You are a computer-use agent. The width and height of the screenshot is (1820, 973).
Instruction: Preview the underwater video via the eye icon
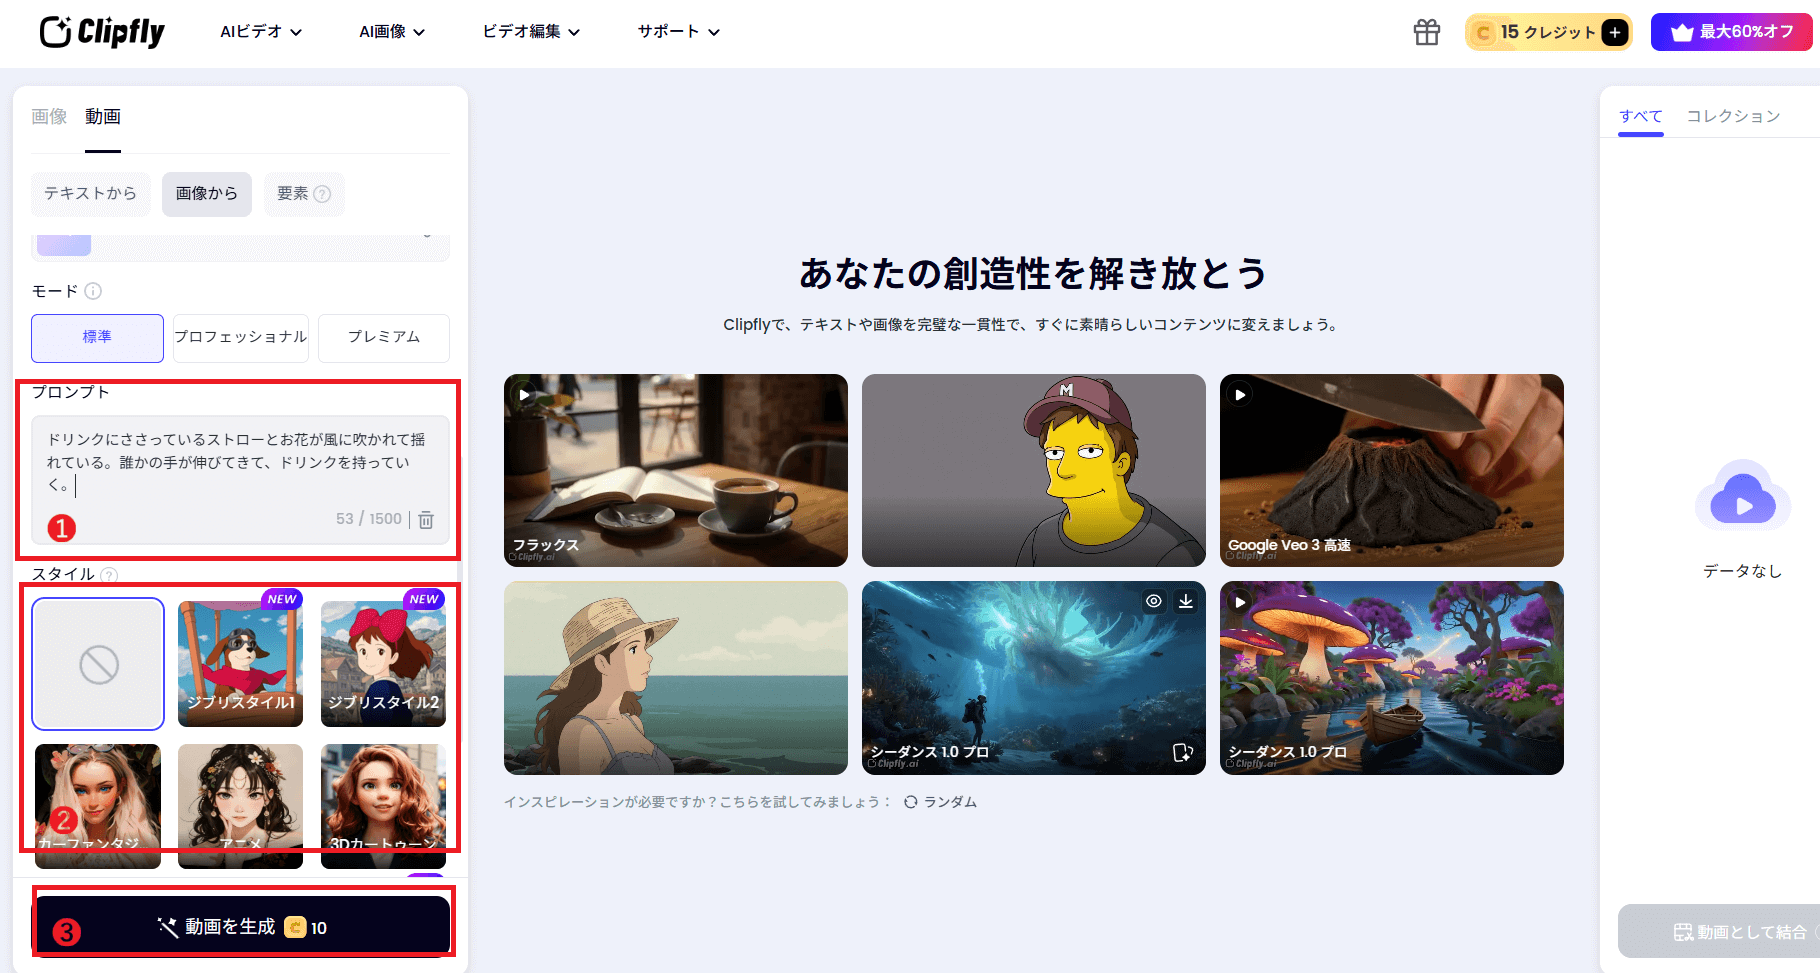1152,601
